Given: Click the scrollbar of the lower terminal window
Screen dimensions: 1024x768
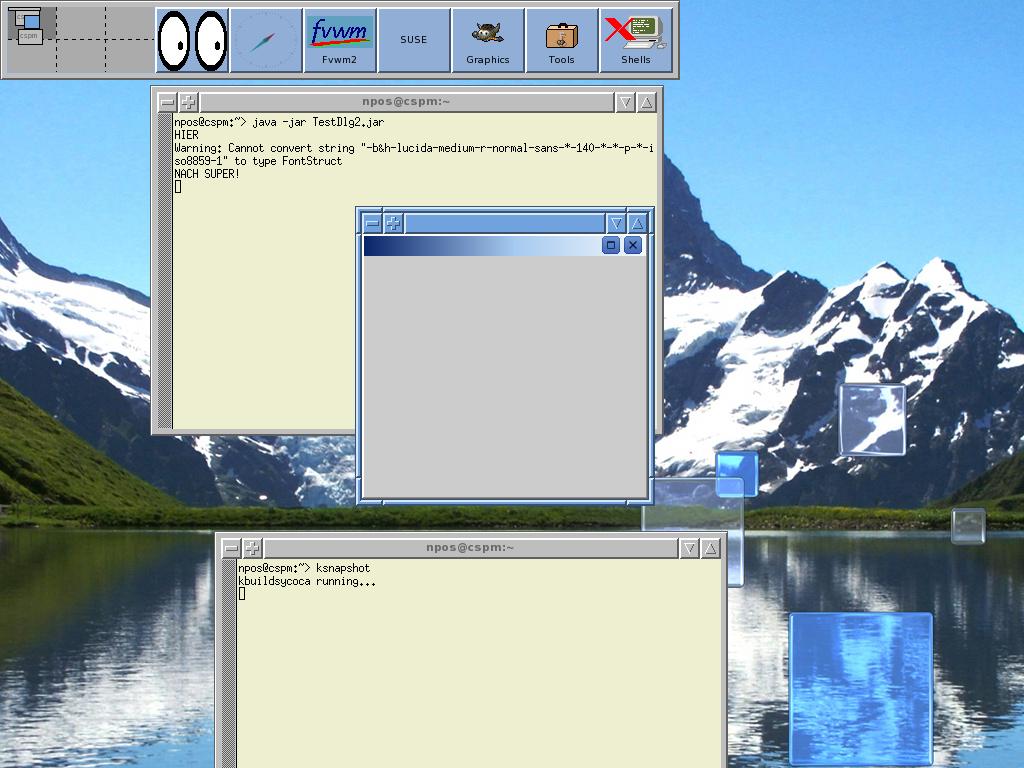Looking at the screenshot, I should pyautogui.click(x=229, y=664).
